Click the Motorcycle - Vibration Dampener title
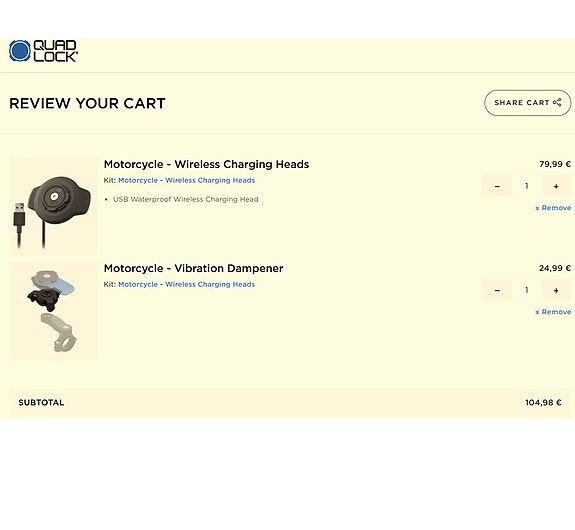Screen dimensions: 575x530 [x=193, y=268]
